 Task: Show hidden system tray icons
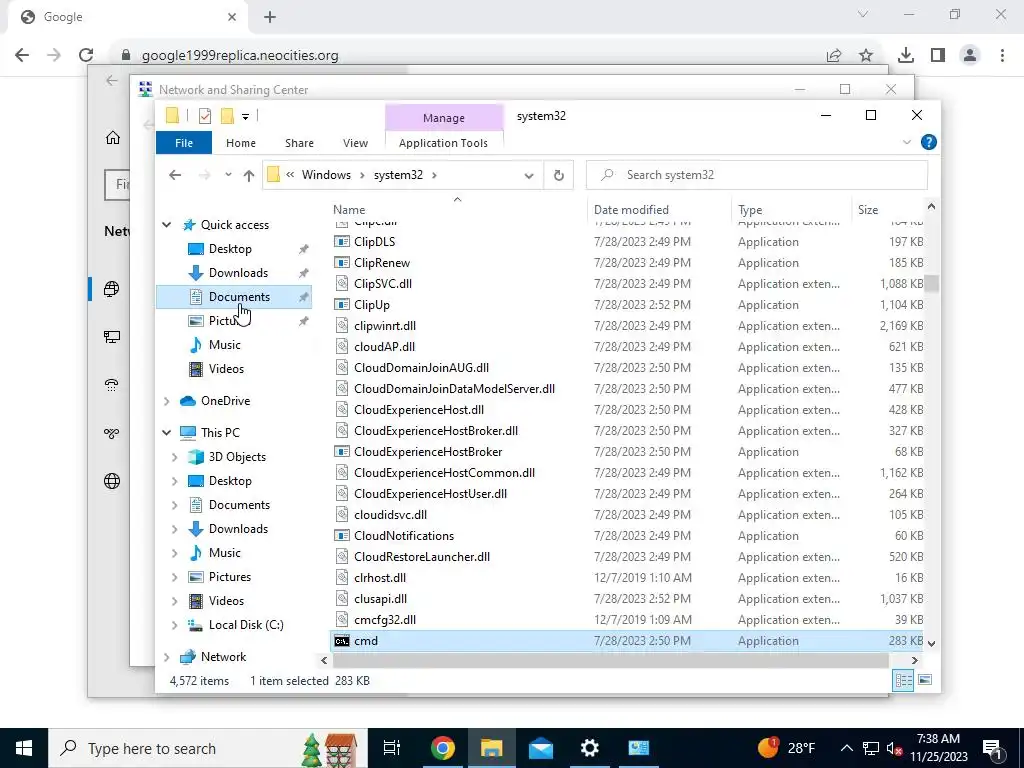(x=846, y=748)
